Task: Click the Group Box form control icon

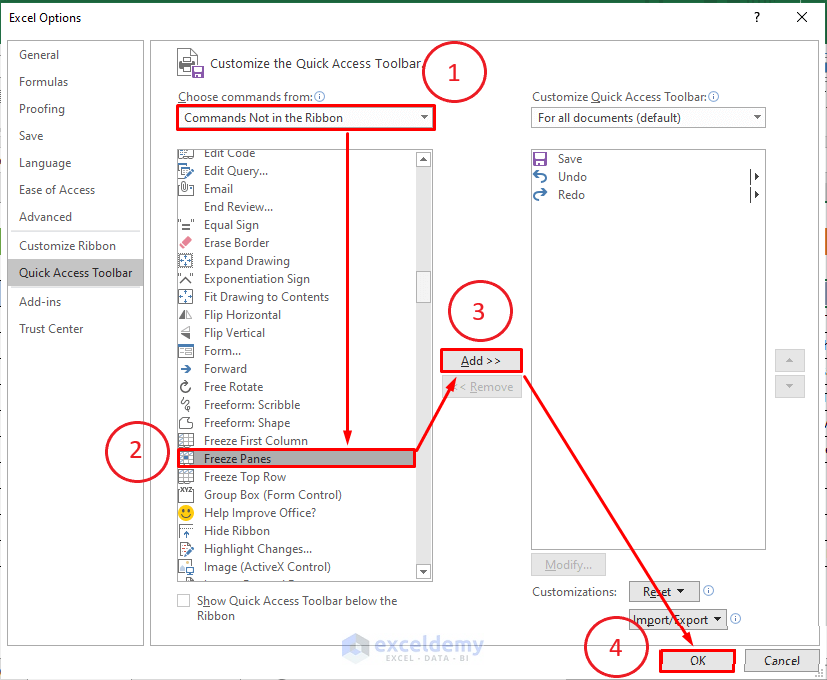Action: point(186,495)
